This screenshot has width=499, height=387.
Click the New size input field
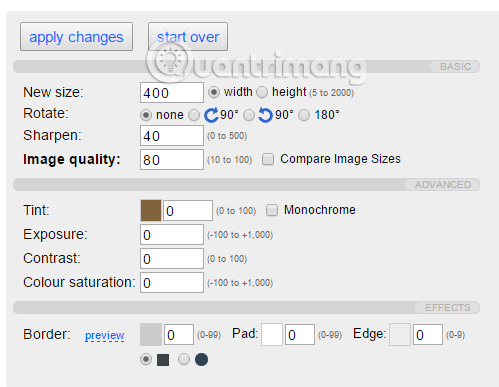[172, 92]
